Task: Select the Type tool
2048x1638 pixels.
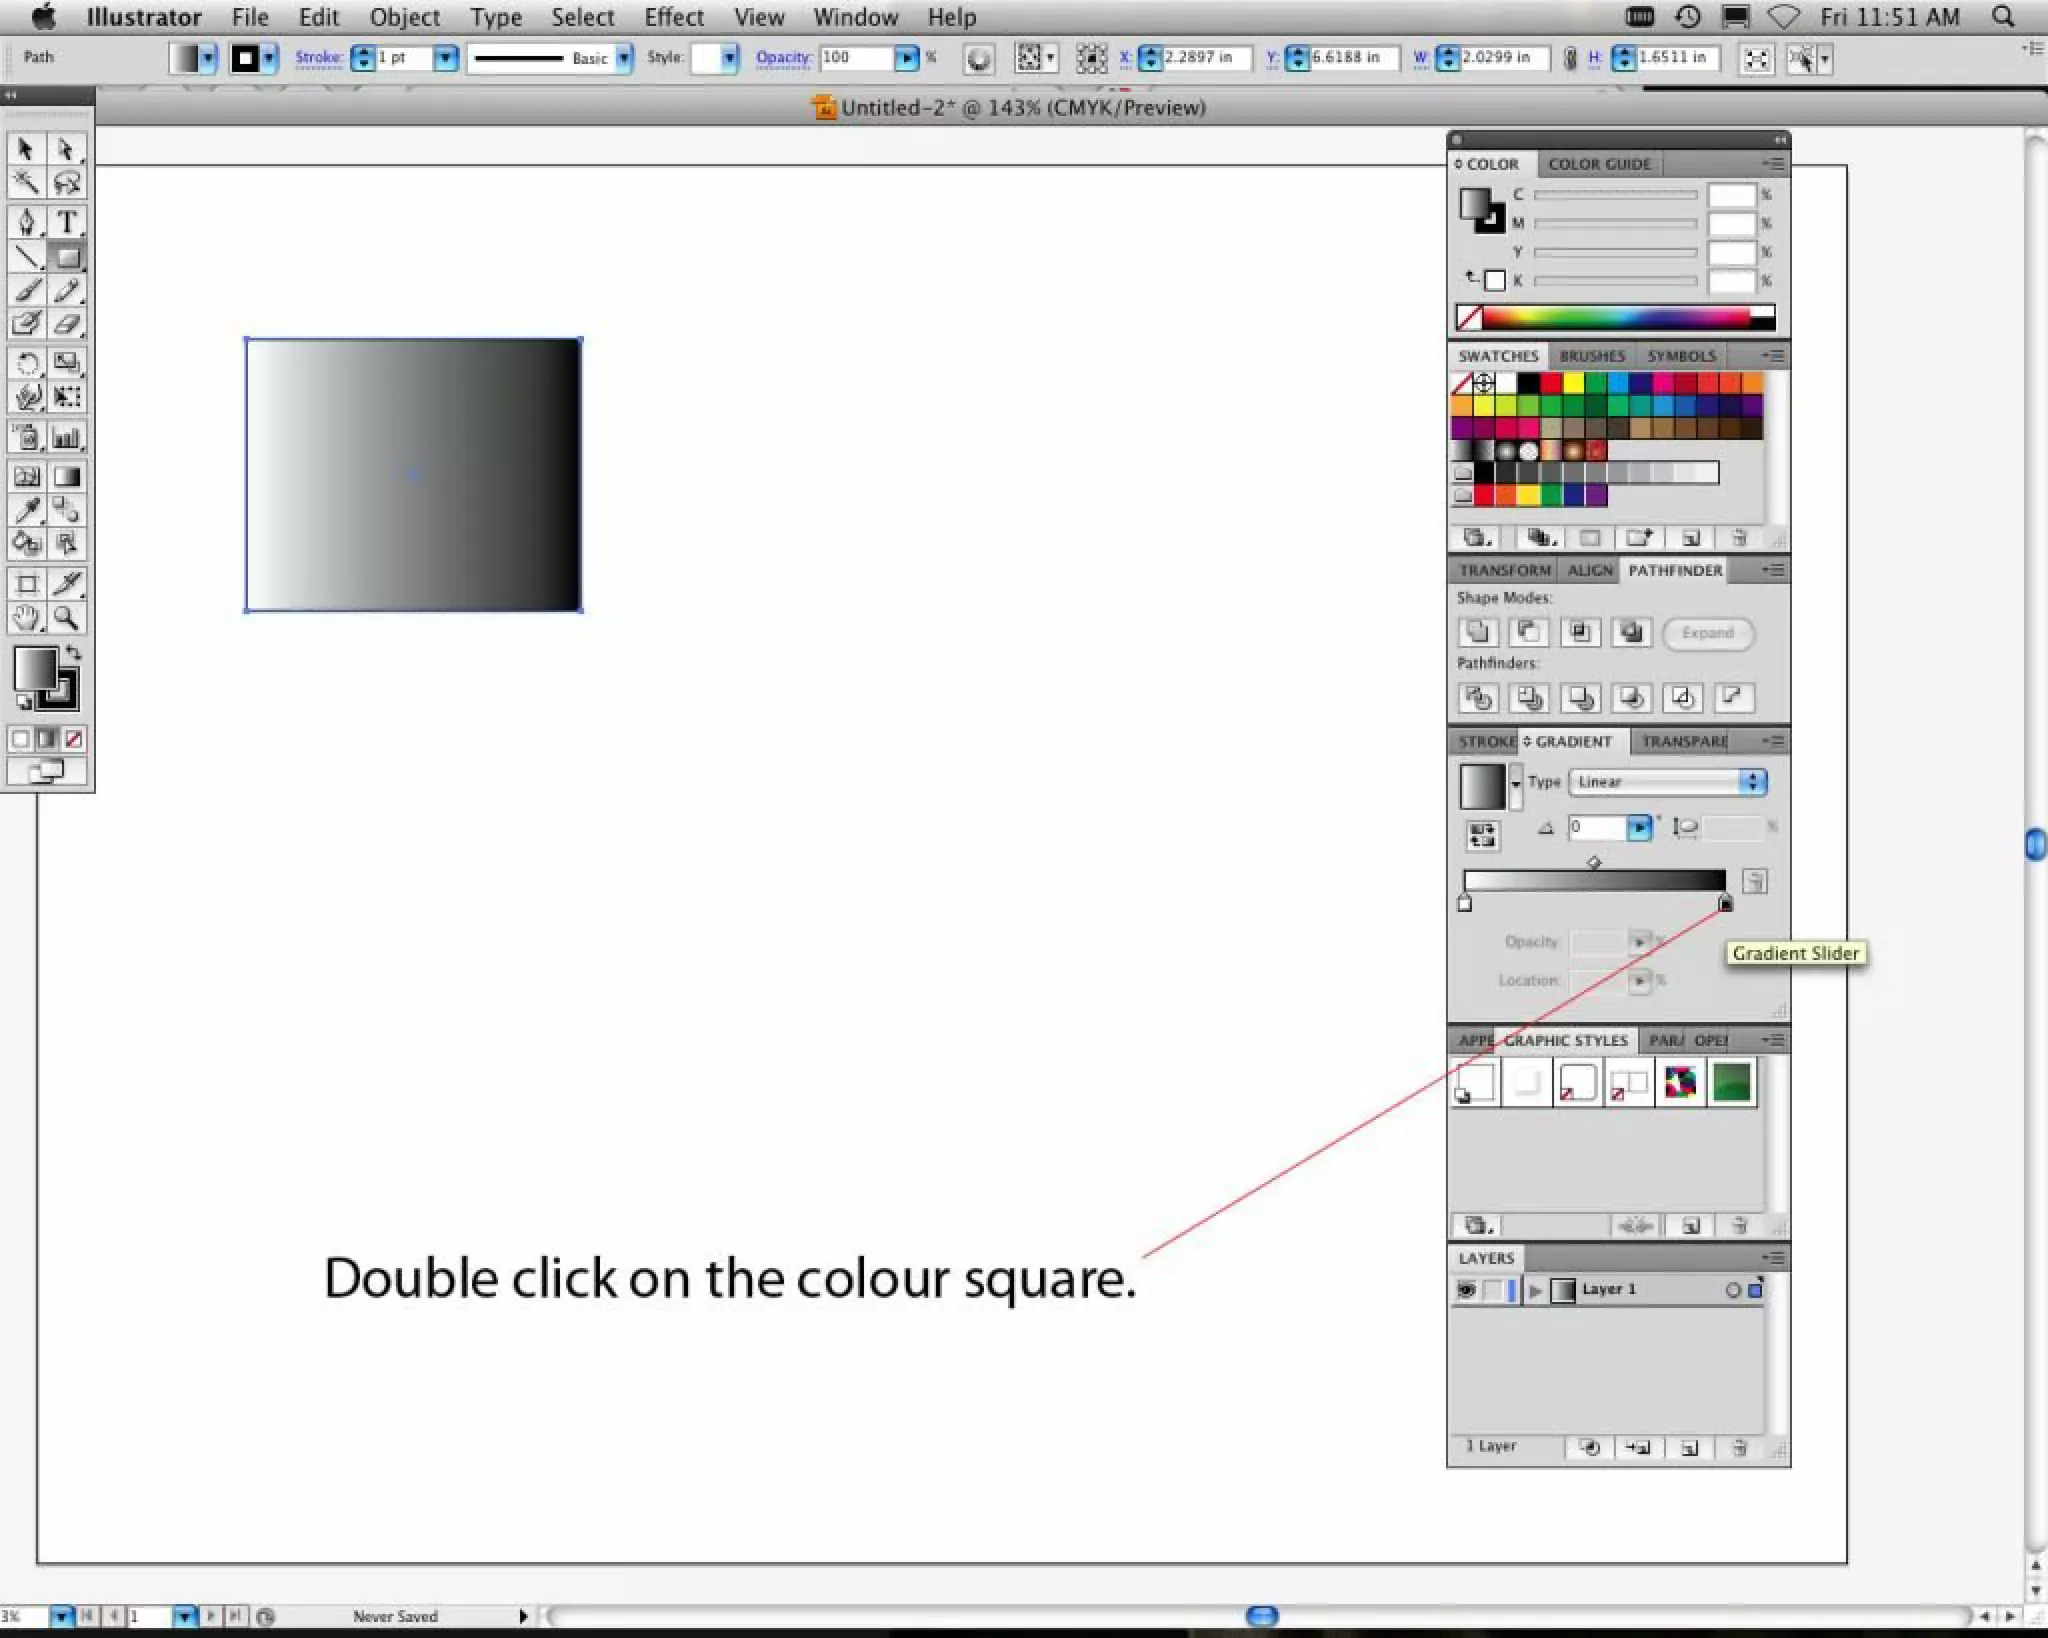Action: pyautogui.click(x=67, y=221)
